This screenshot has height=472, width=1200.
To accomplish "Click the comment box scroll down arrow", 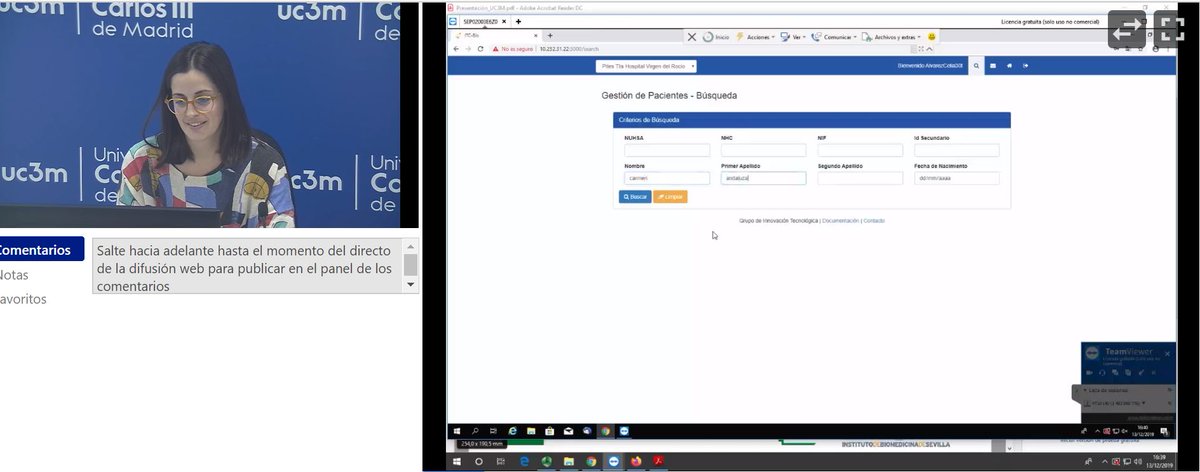I will coord(411,285).
